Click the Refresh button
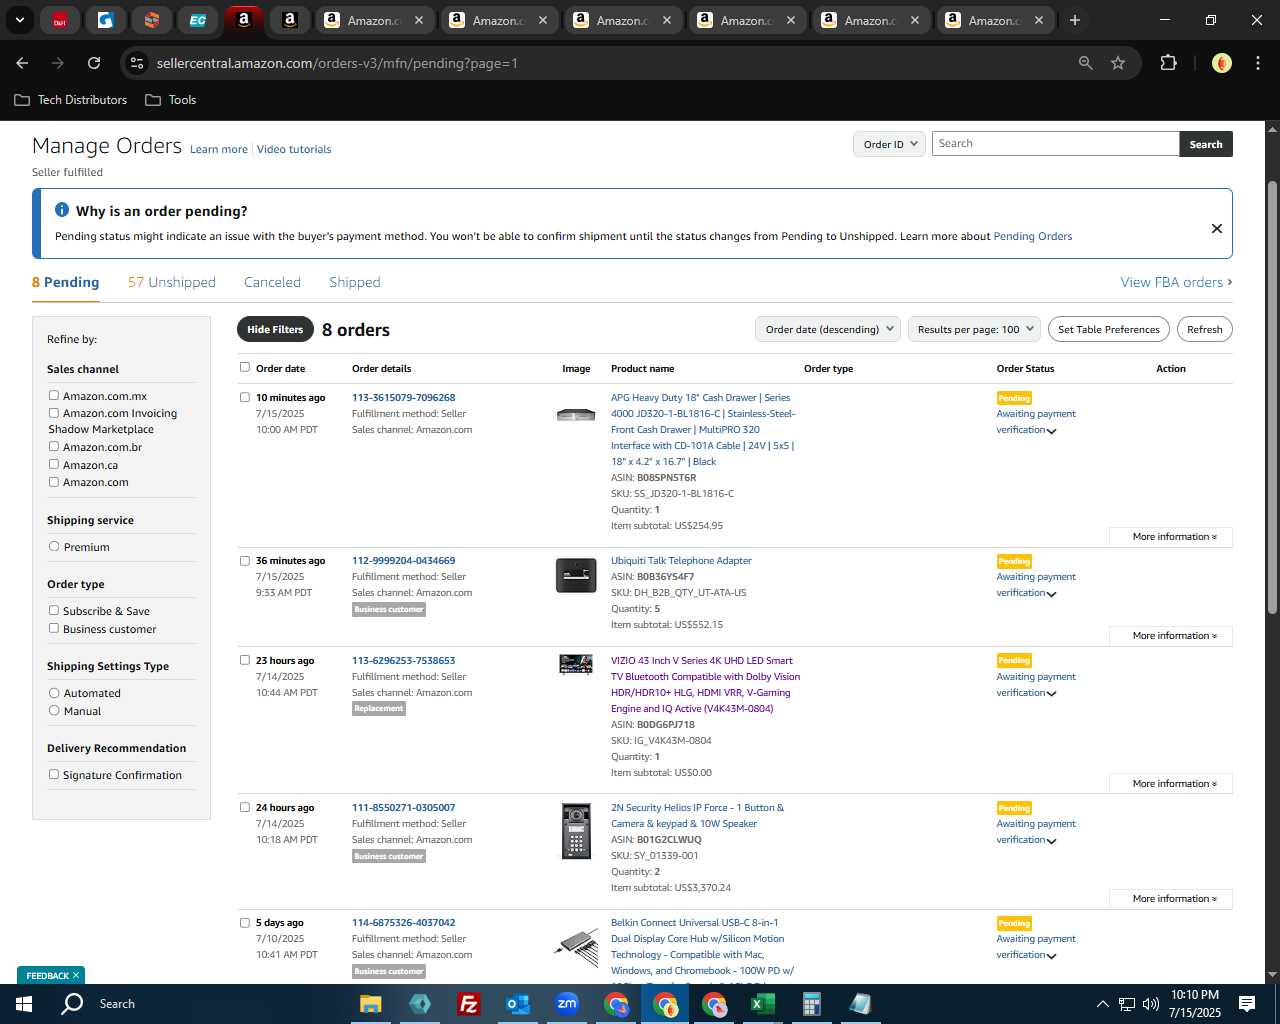The image size is (1280, 1024). coord(1204,329)
